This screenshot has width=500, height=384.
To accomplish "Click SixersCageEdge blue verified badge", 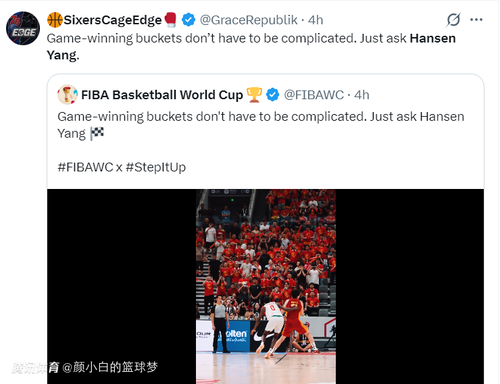I will pyautogui.click(x=188, y=20).
